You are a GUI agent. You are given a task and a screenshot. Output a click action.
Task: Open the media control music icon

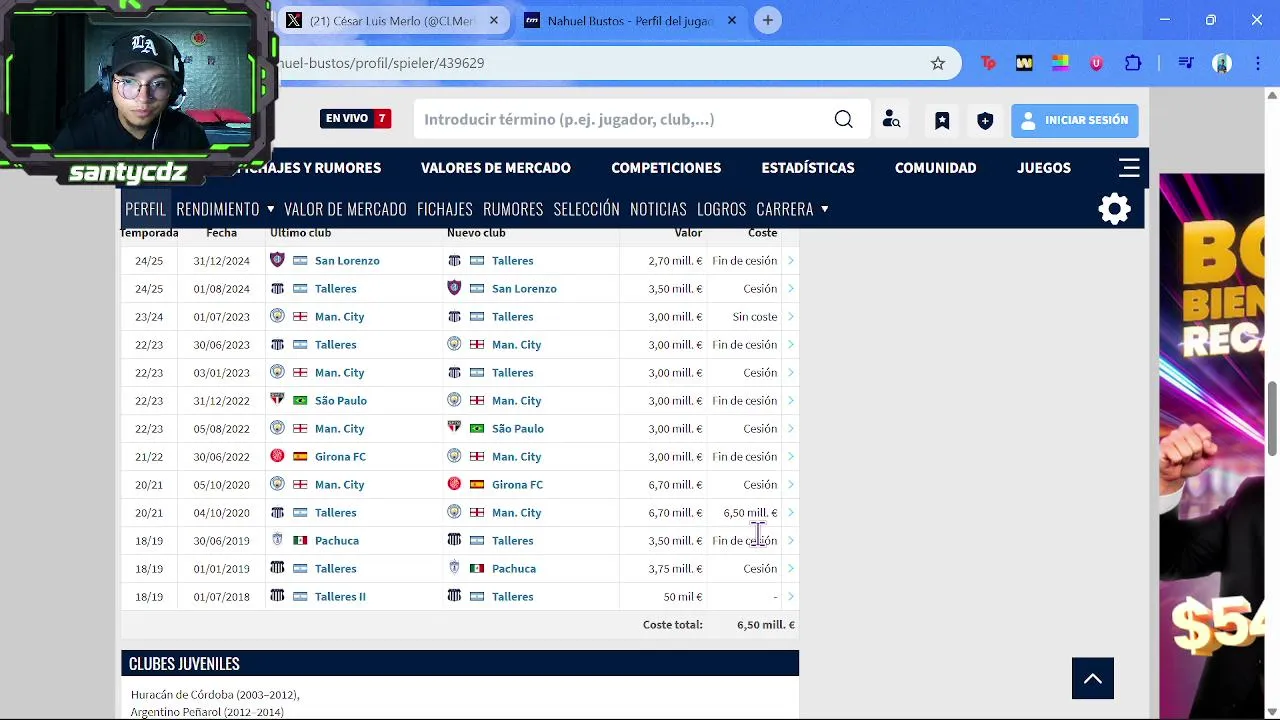pos(1186,63)
